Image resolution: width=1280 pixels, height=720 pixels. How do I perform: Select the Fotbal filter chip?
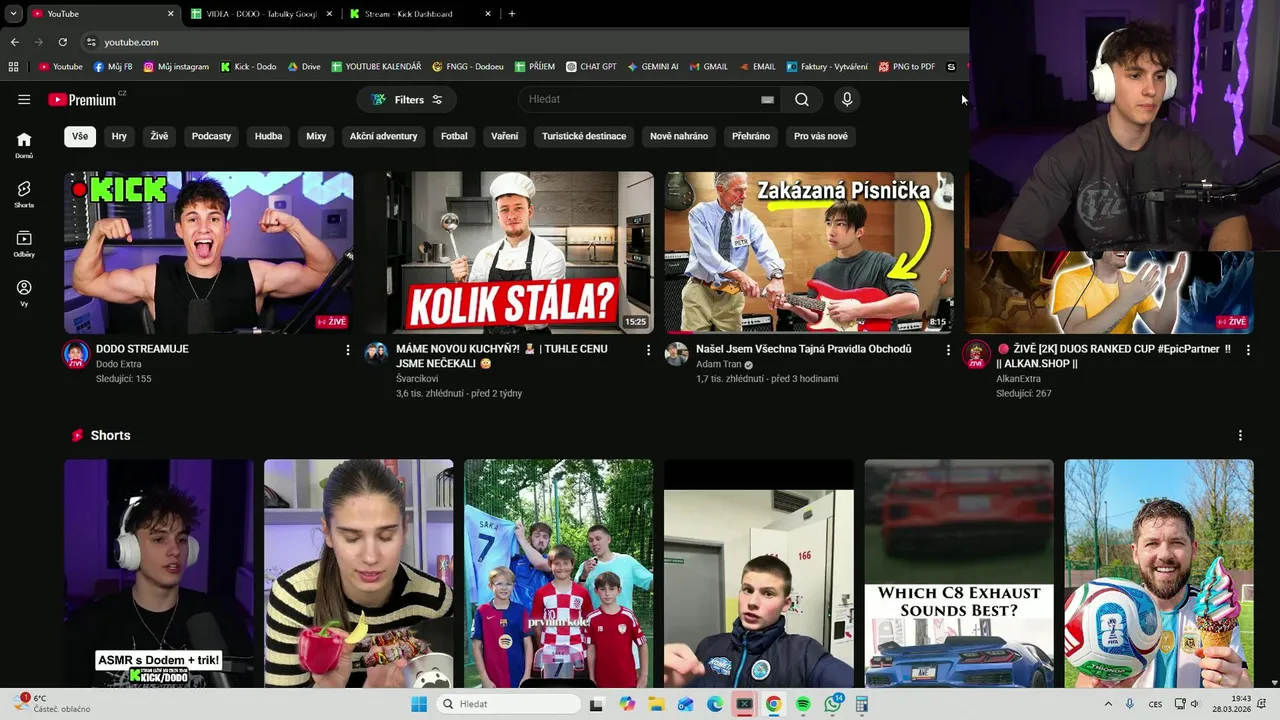[x=454, y=136]
